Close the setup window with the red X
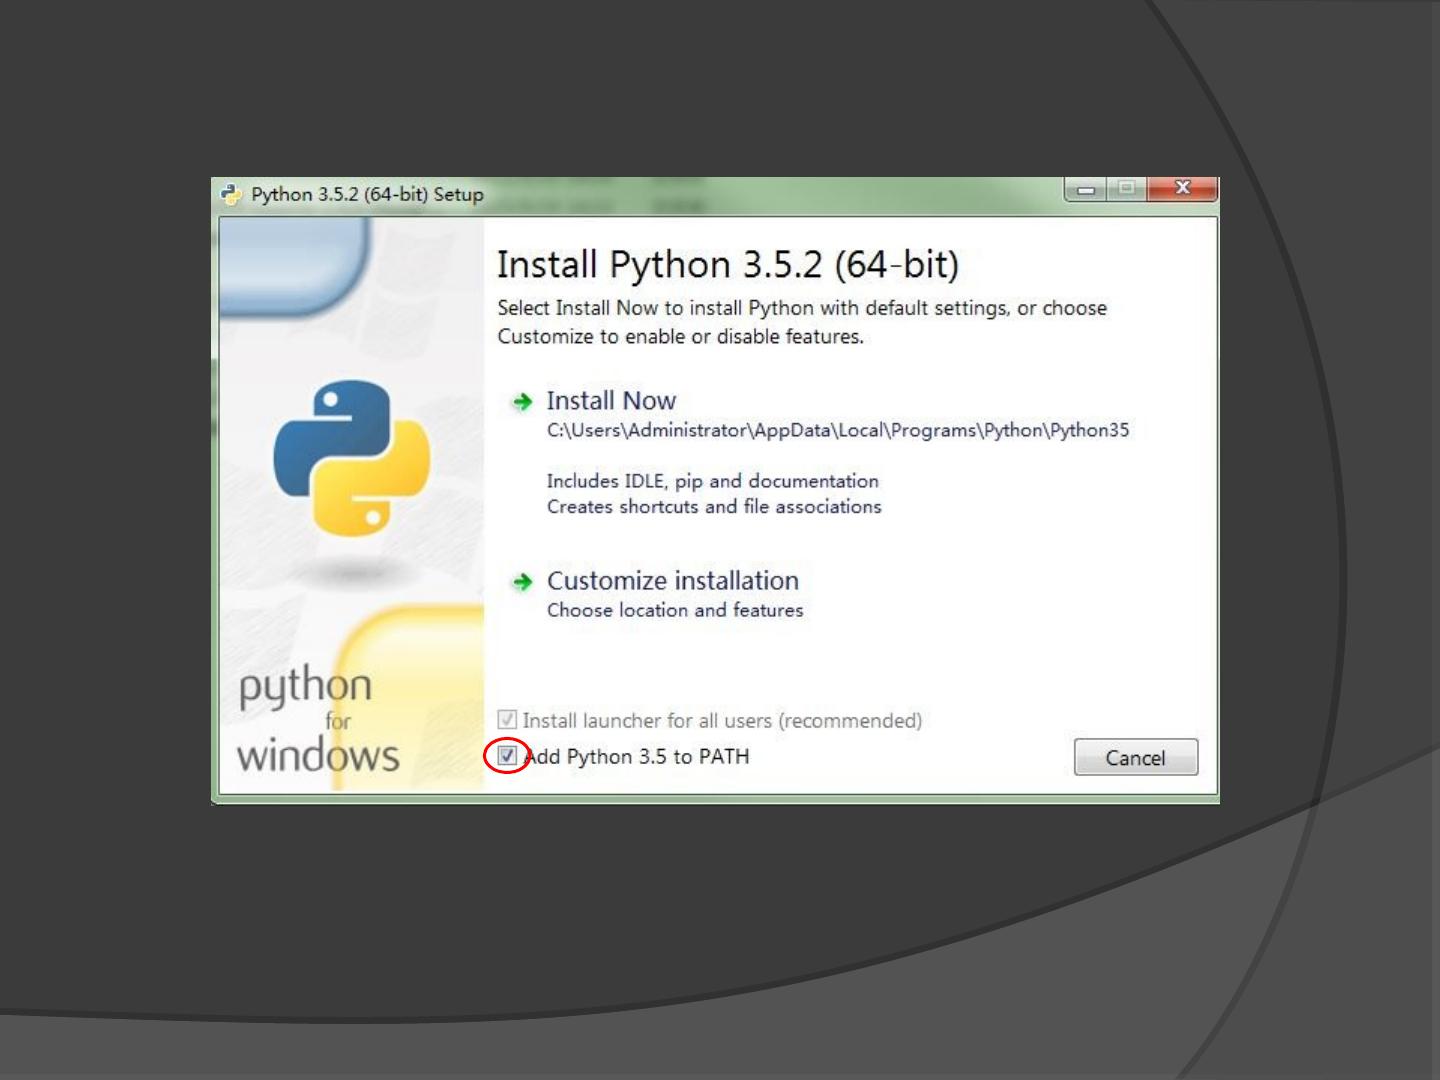Viewport: 1440px width, 1080px height. [x=1182, y=189]
